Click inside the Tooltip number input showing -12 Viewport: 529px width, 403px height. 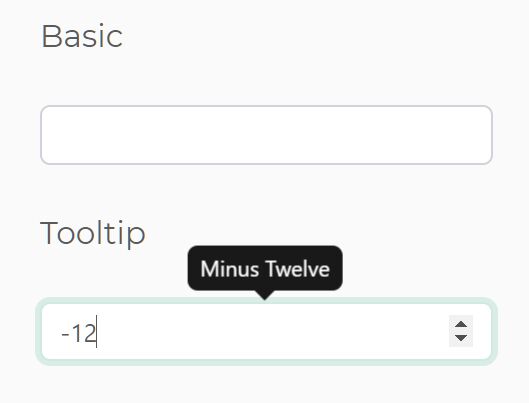[266, 332]
